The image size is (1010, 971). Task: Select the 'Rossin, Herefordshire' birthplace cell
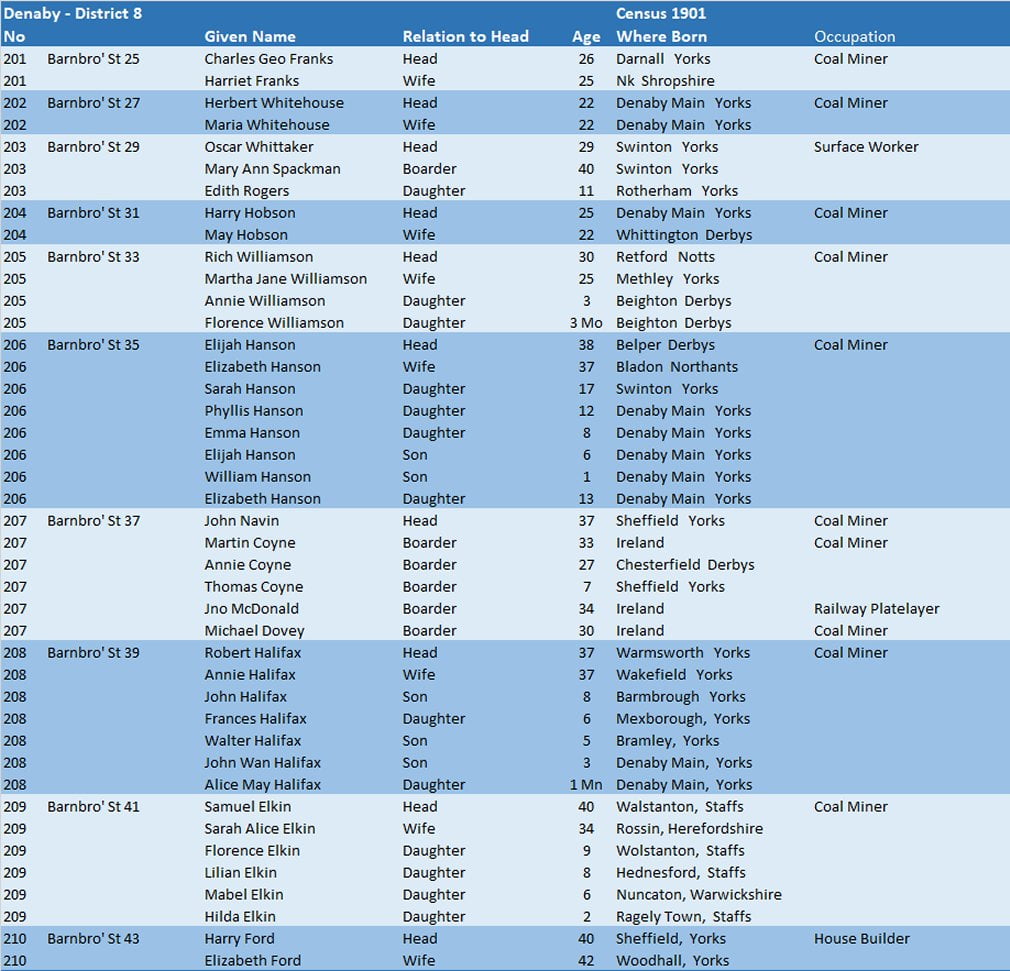coord(689,829)
